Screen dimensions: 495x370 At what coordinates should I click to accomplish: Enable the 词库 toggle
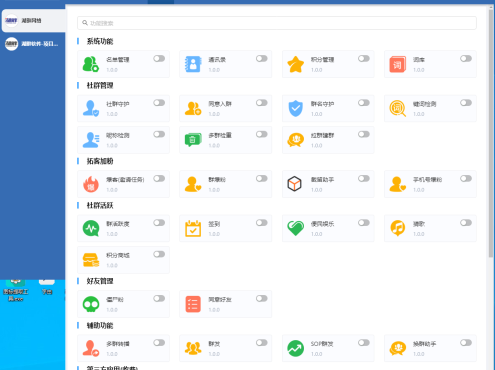pos(466,59)
